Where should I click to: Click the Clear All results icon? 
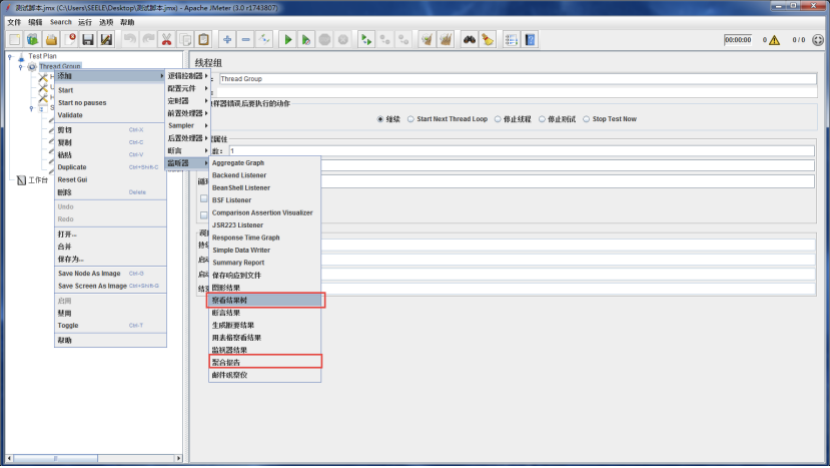(445, 40)
